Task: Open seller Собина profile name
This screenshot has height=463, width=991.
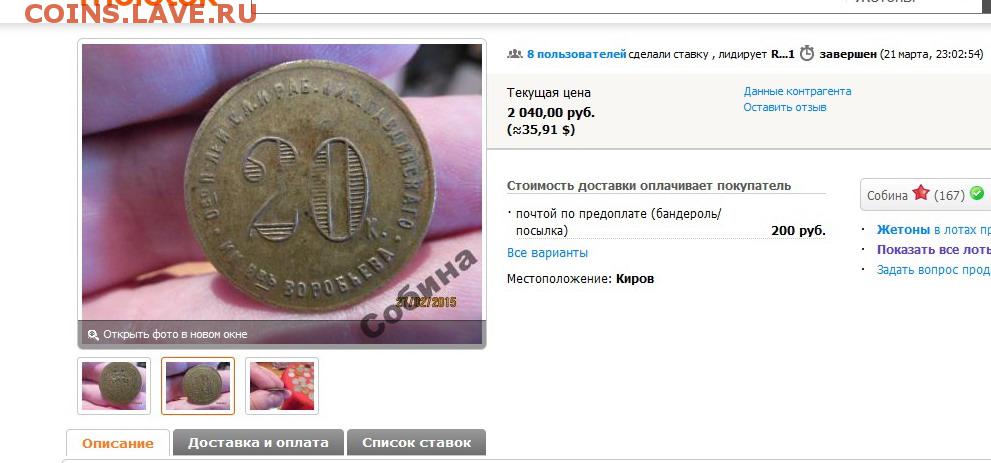Action: (887, 195)
